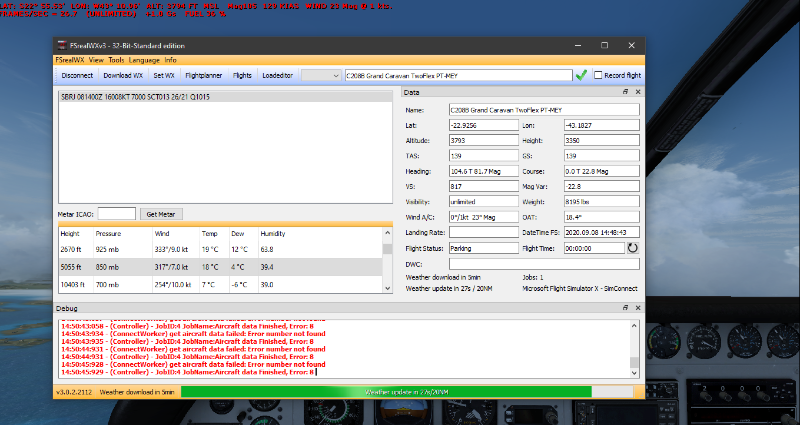Screen dimensions: 800x425
Task: Click the Lat value field
Action: click(x=484, y=125)
